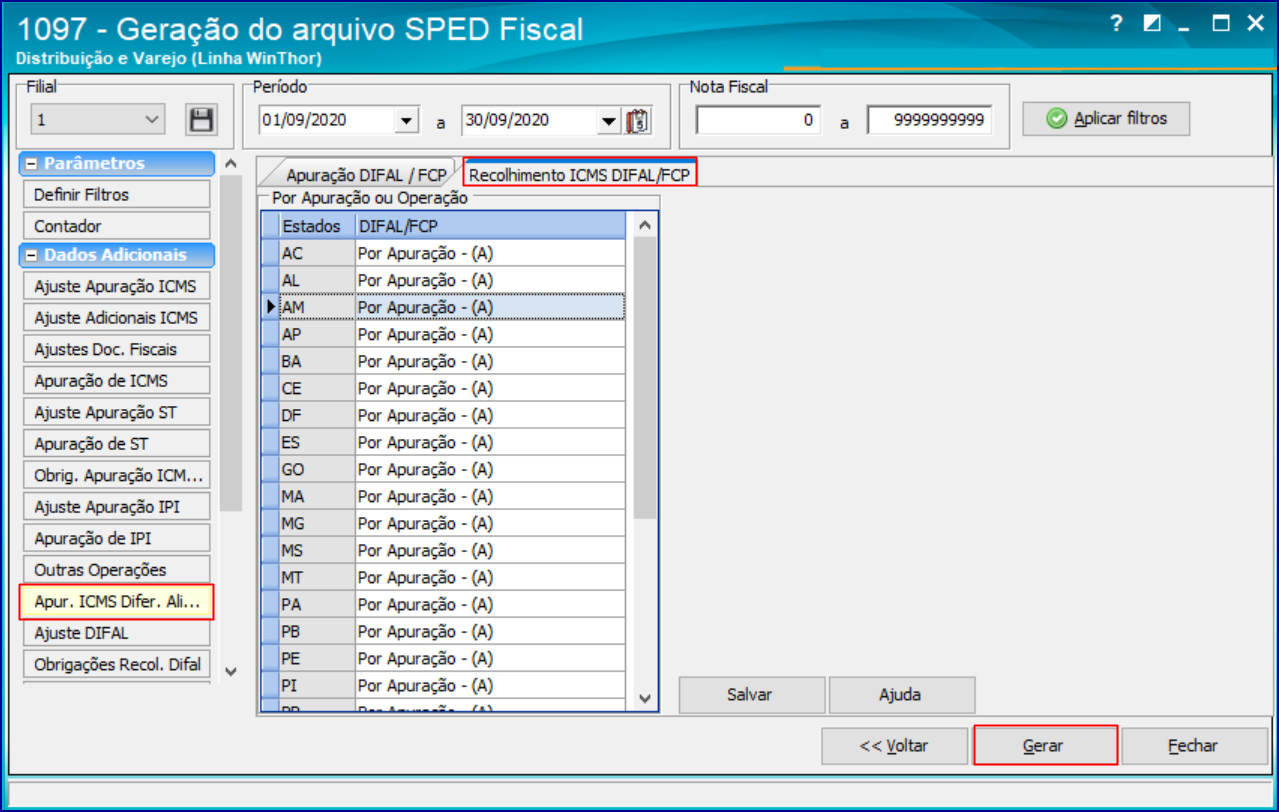
Task: Open Ajustes Doc. Fiscais
Action: pyautogui.click(x=116, y=349)
